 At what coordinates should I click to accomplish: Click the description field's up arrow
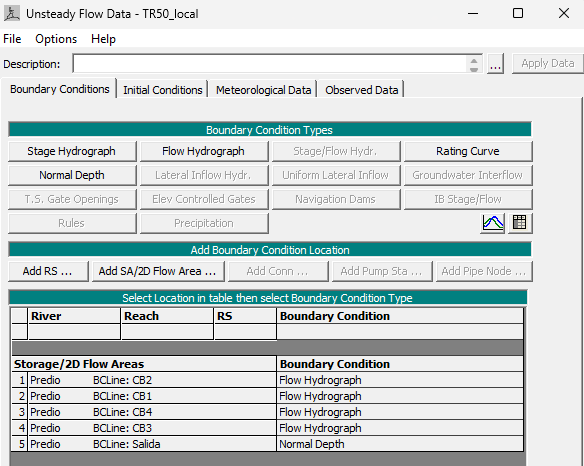pos(474,60)
